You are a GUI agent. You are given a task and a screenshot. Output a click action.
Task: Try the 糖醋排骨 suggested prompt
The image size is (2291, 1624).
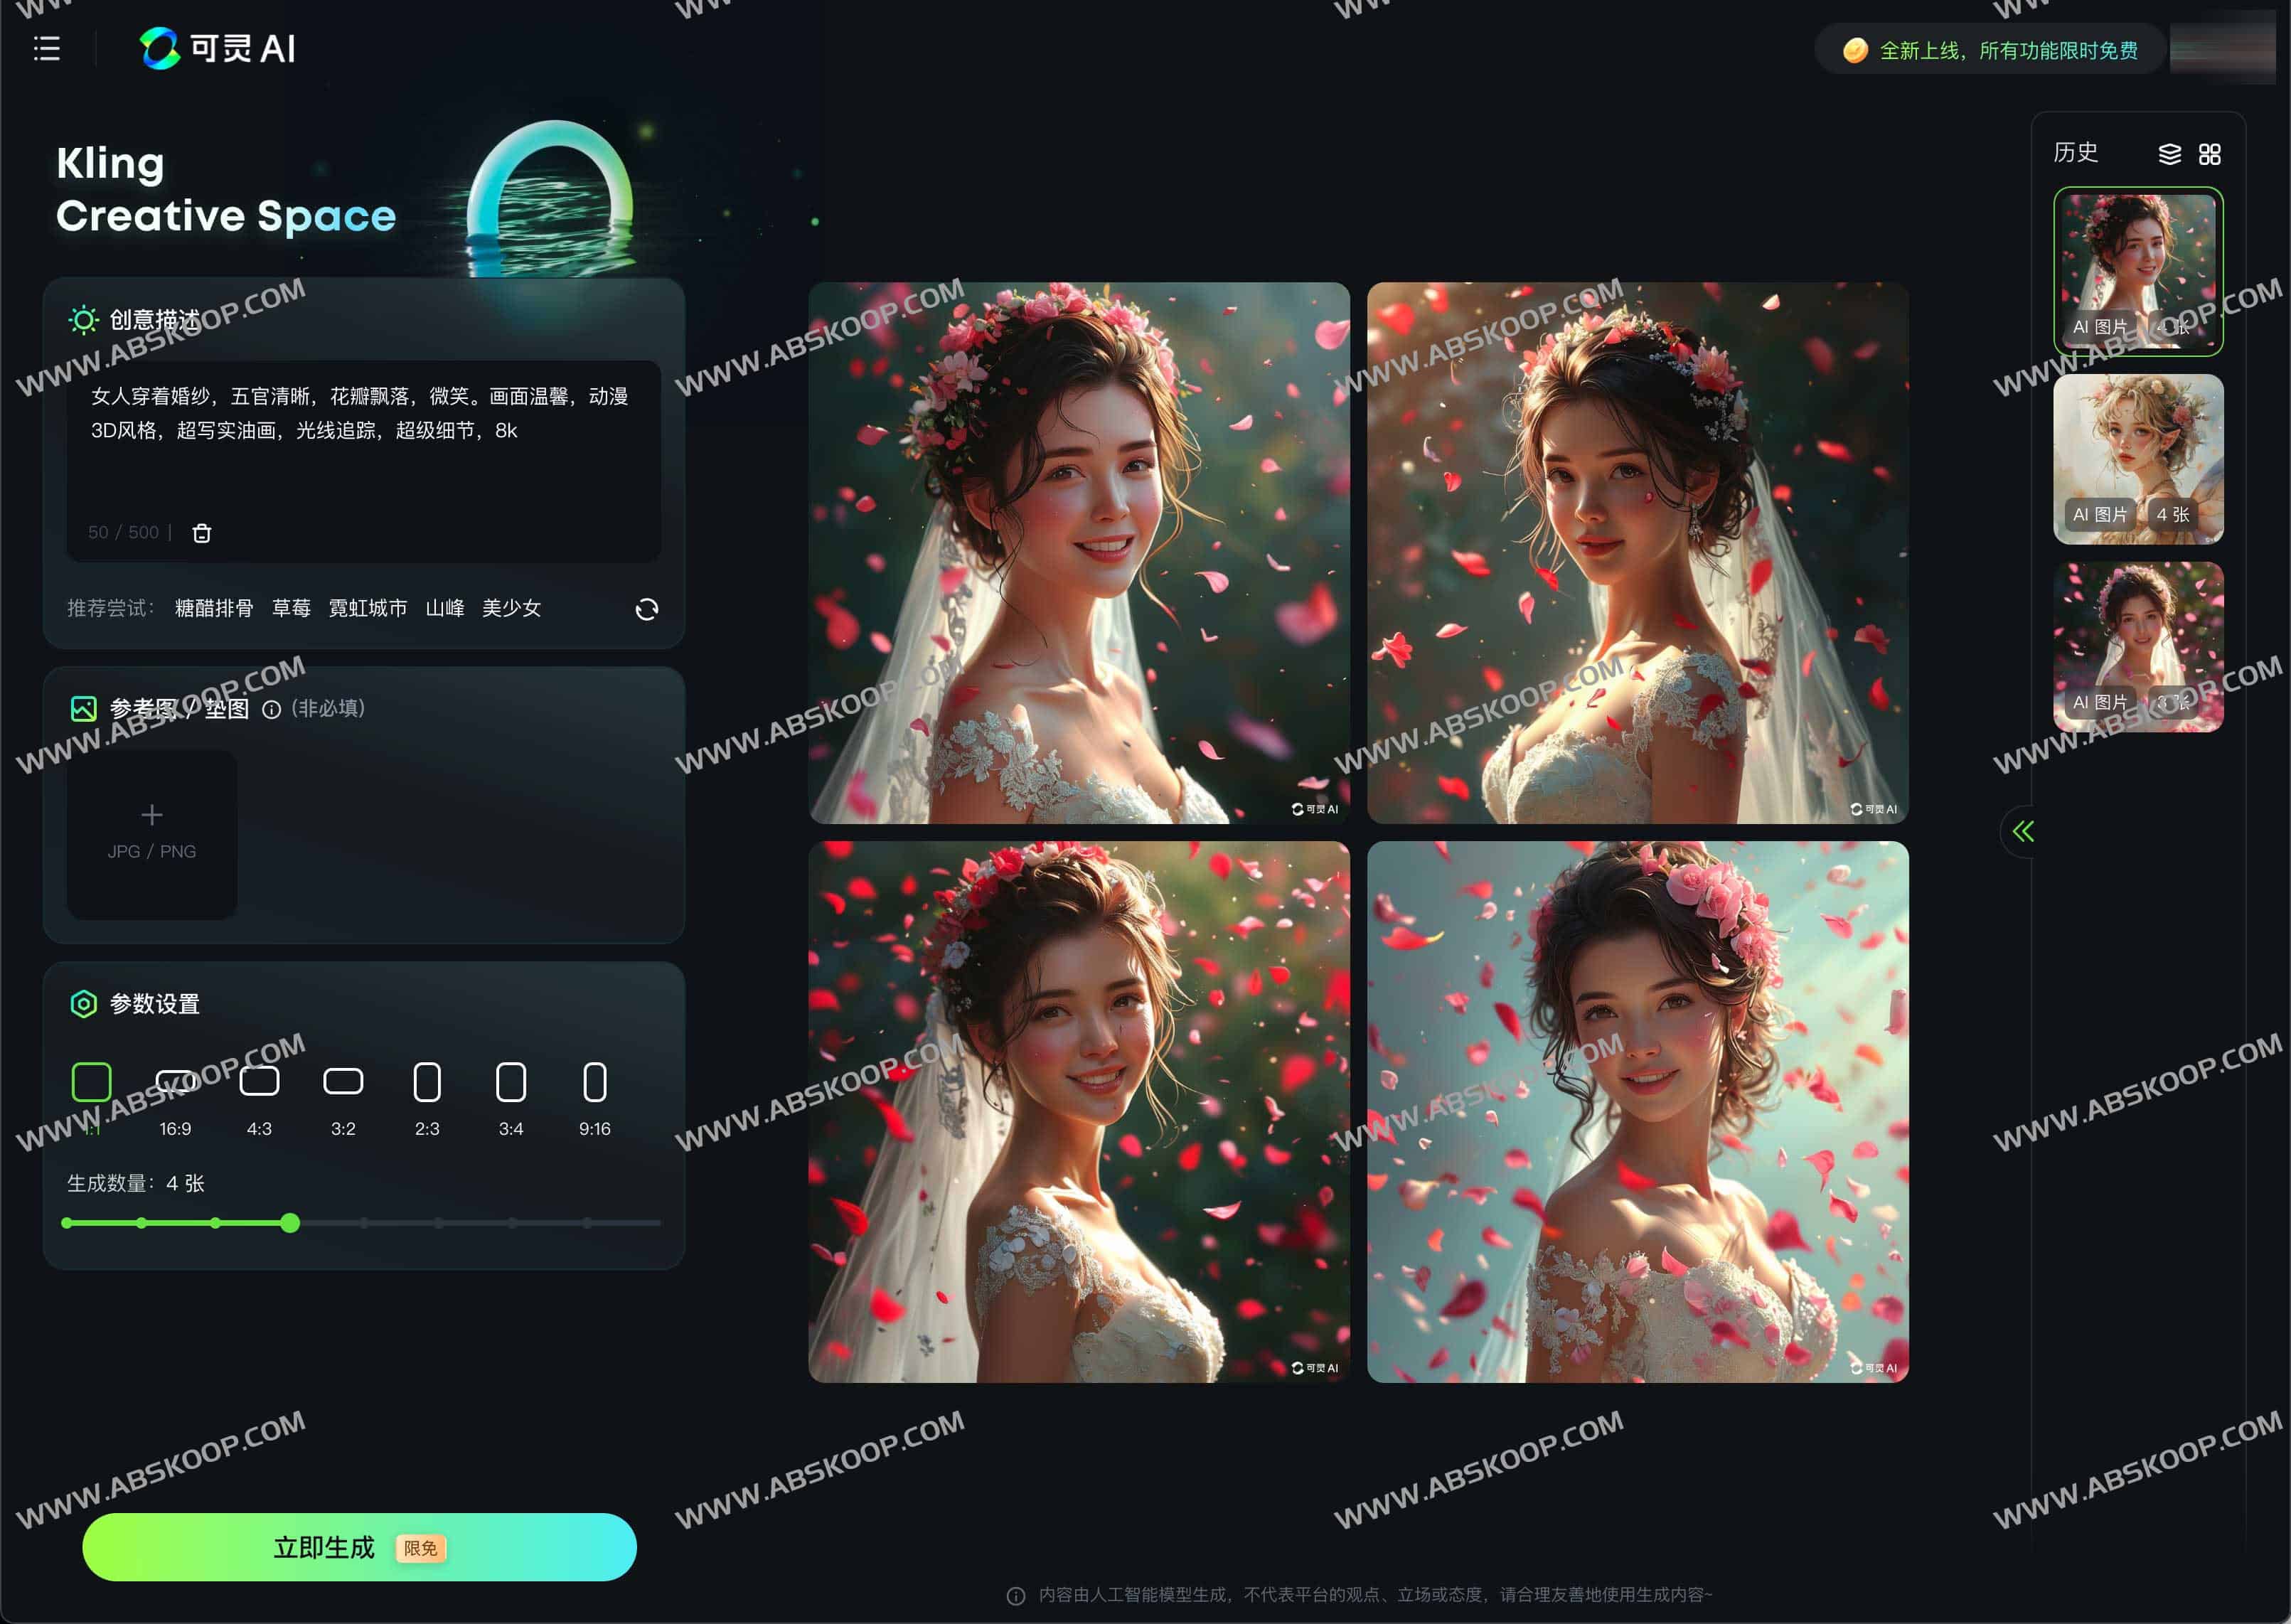pos(214,608)
